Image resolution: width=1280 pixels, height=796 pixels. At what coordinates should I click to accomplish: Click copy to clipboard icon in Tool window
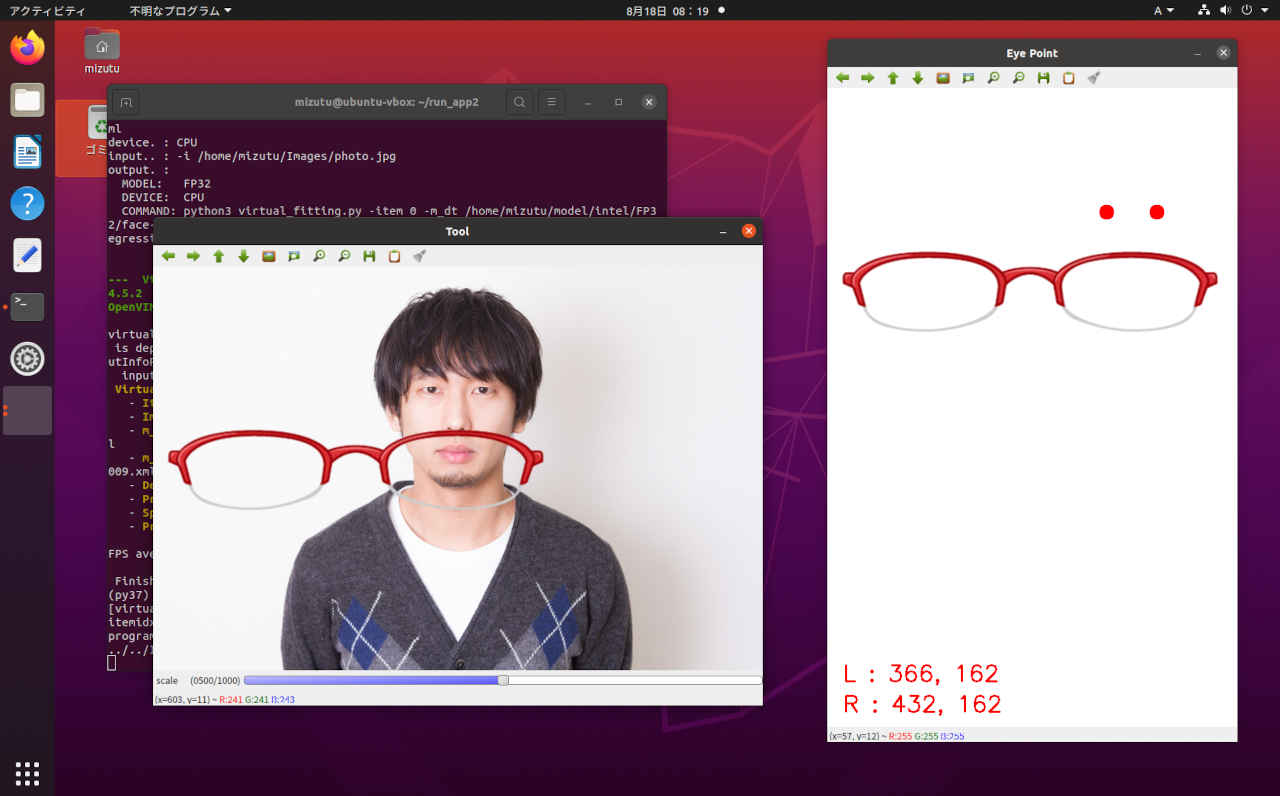pos(394,256)
